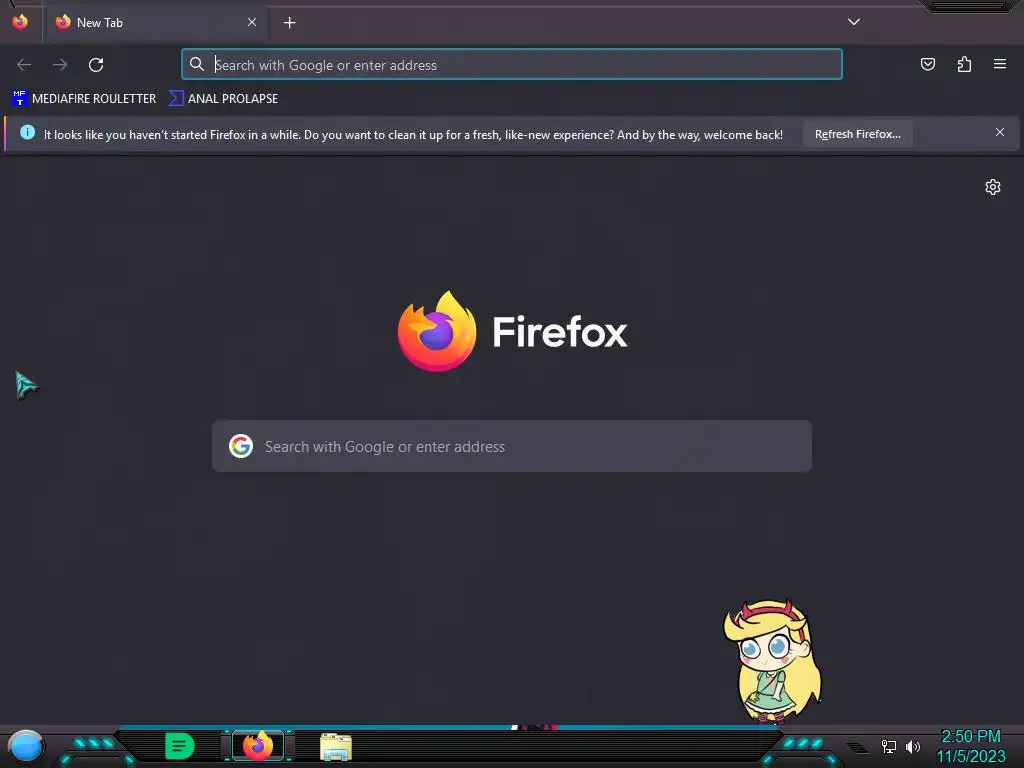Click Google logo in search box
Viewport: 1024px width, 768px height.
241,446
